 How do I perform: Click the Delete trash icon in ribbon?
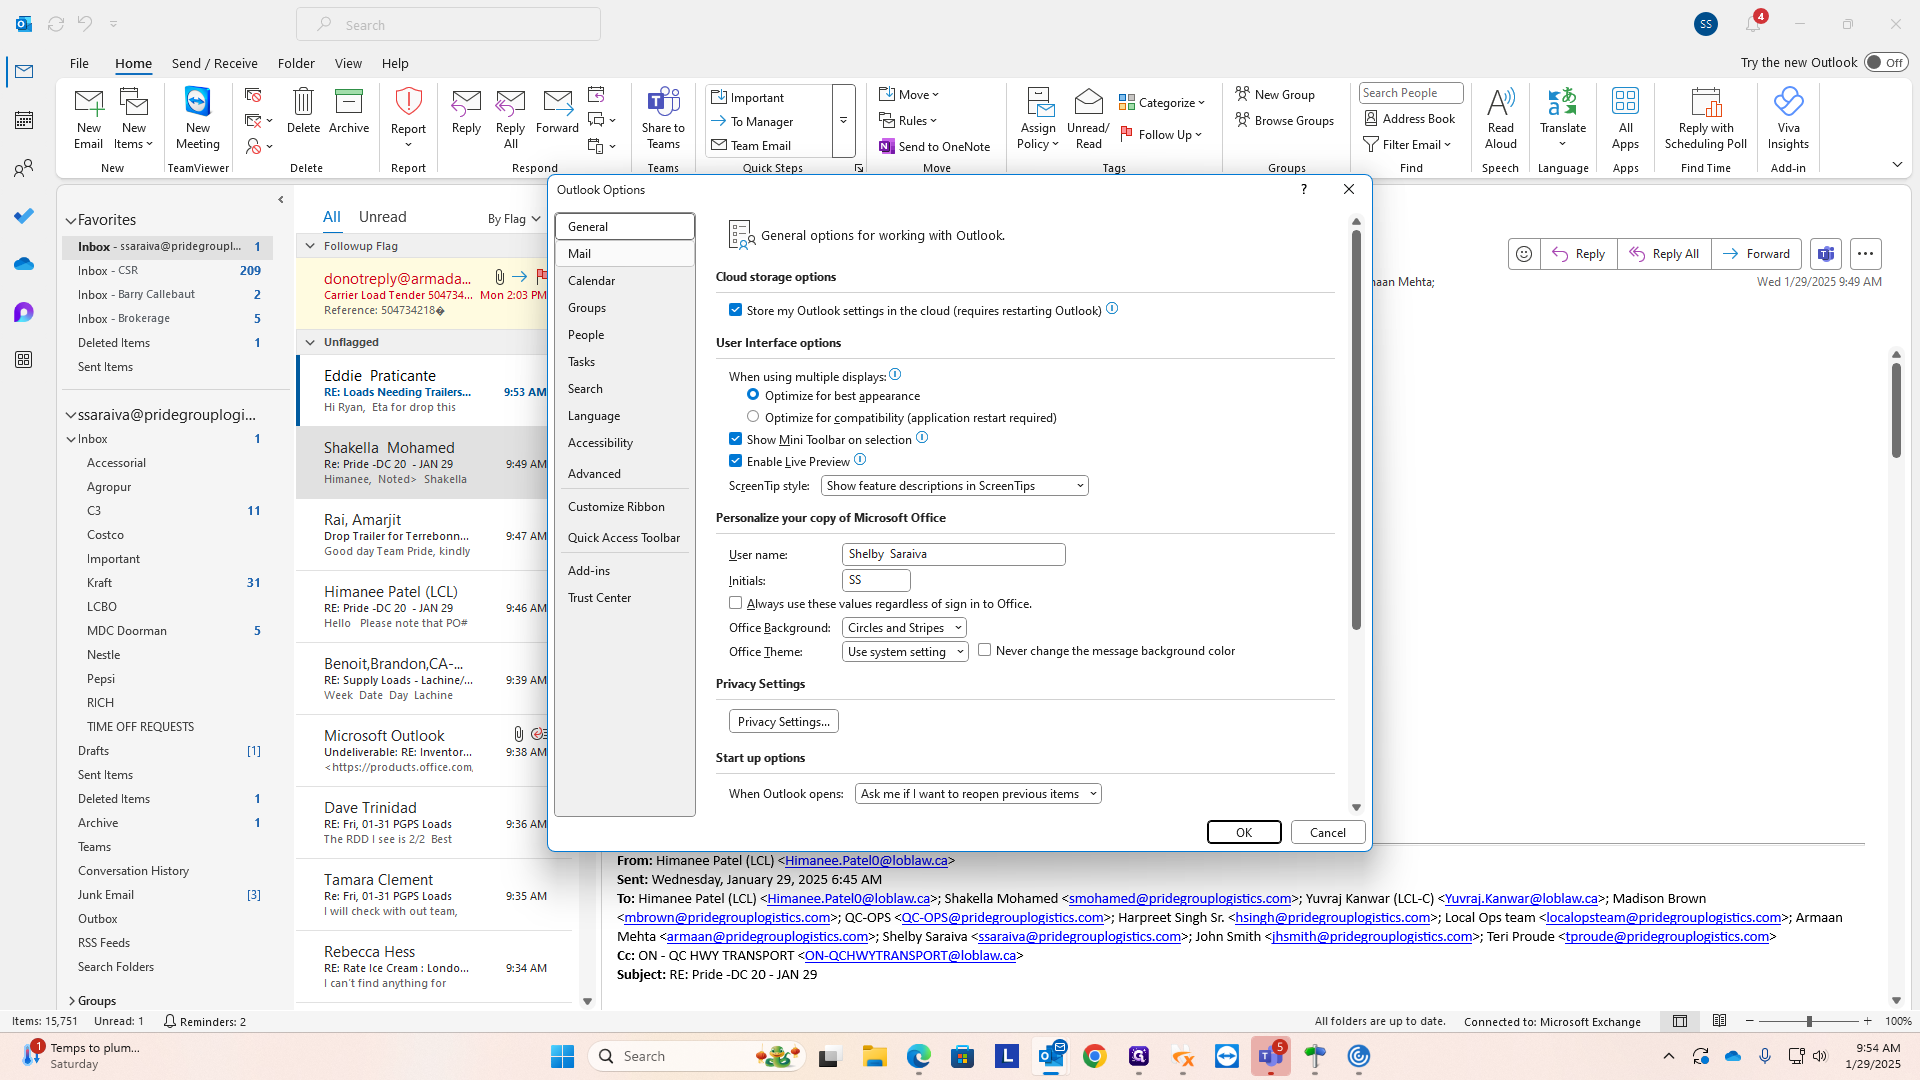tap(303, 101)
